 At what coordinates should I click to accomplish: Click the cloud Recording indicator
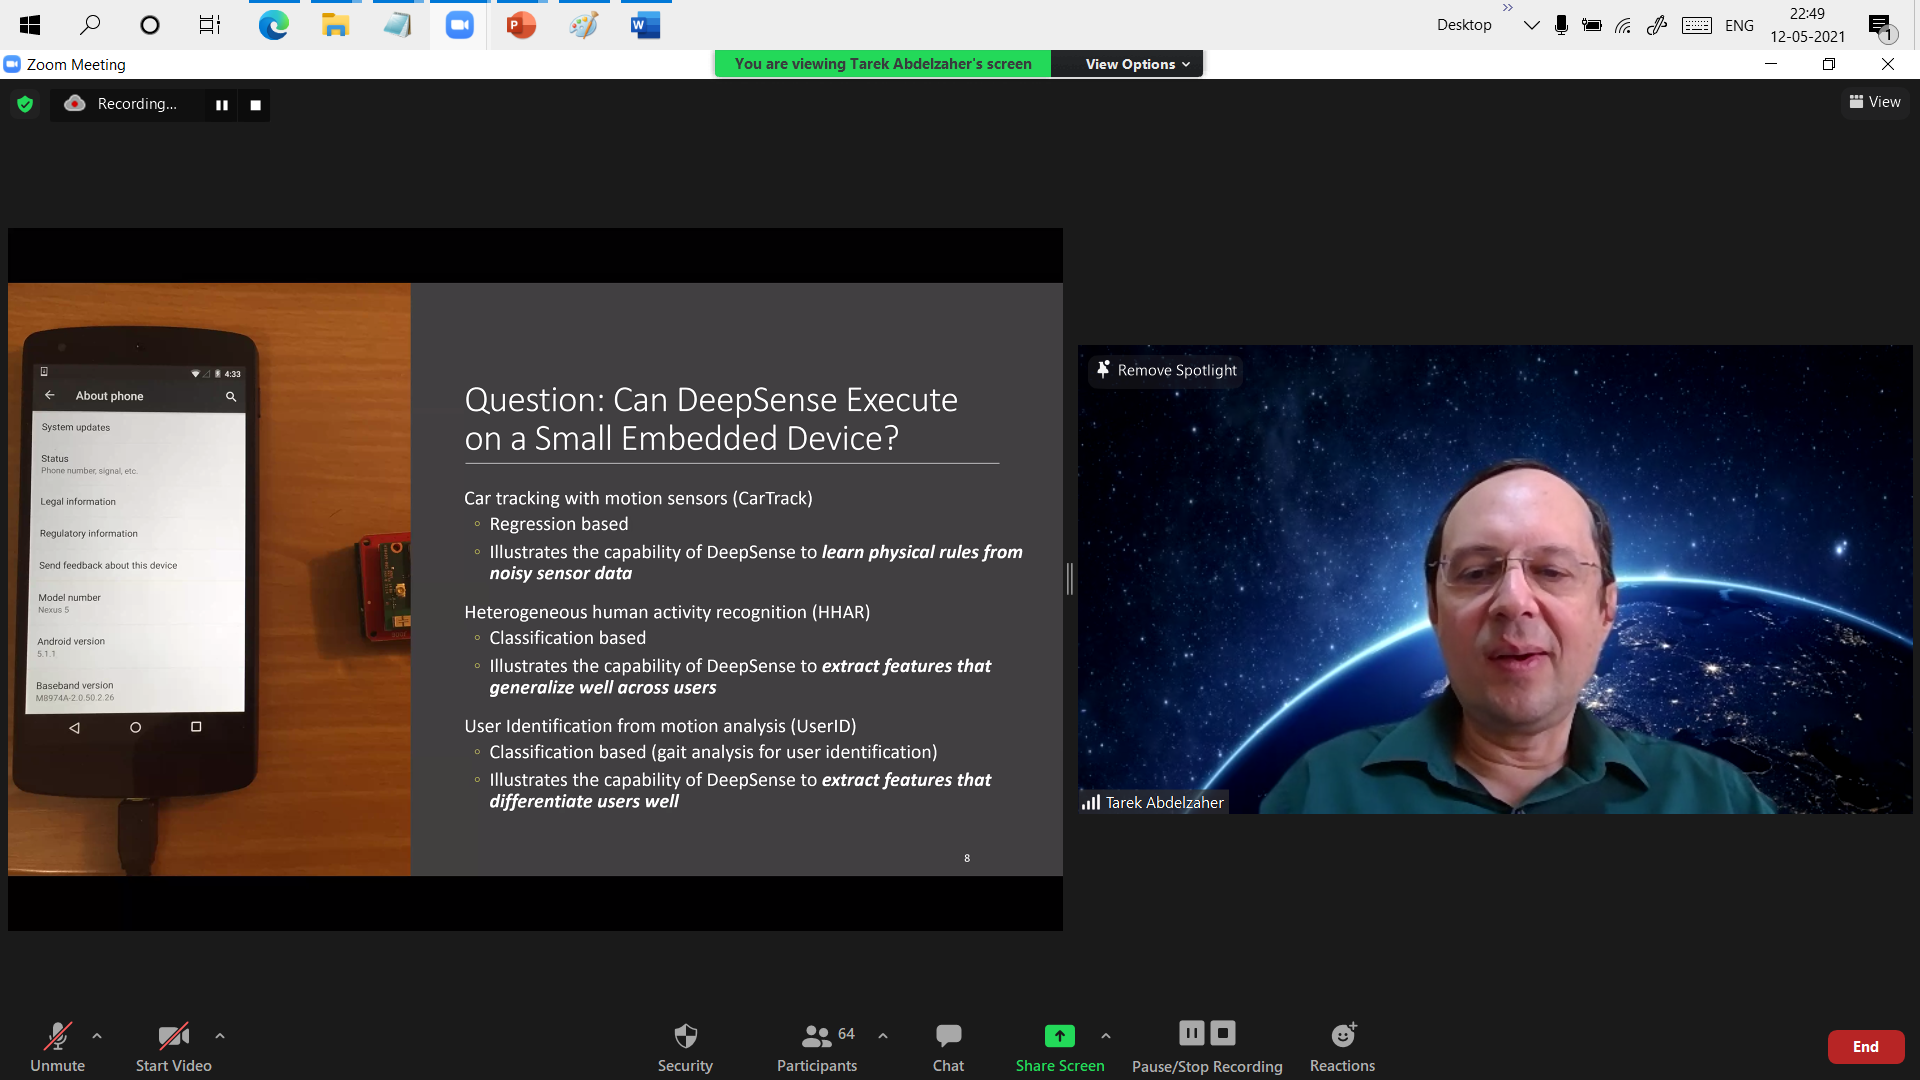coord(121,104)
